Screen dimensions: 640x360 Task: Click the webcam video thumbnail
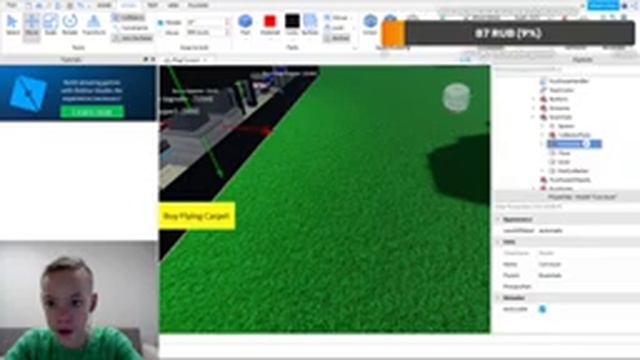(79, 300)
